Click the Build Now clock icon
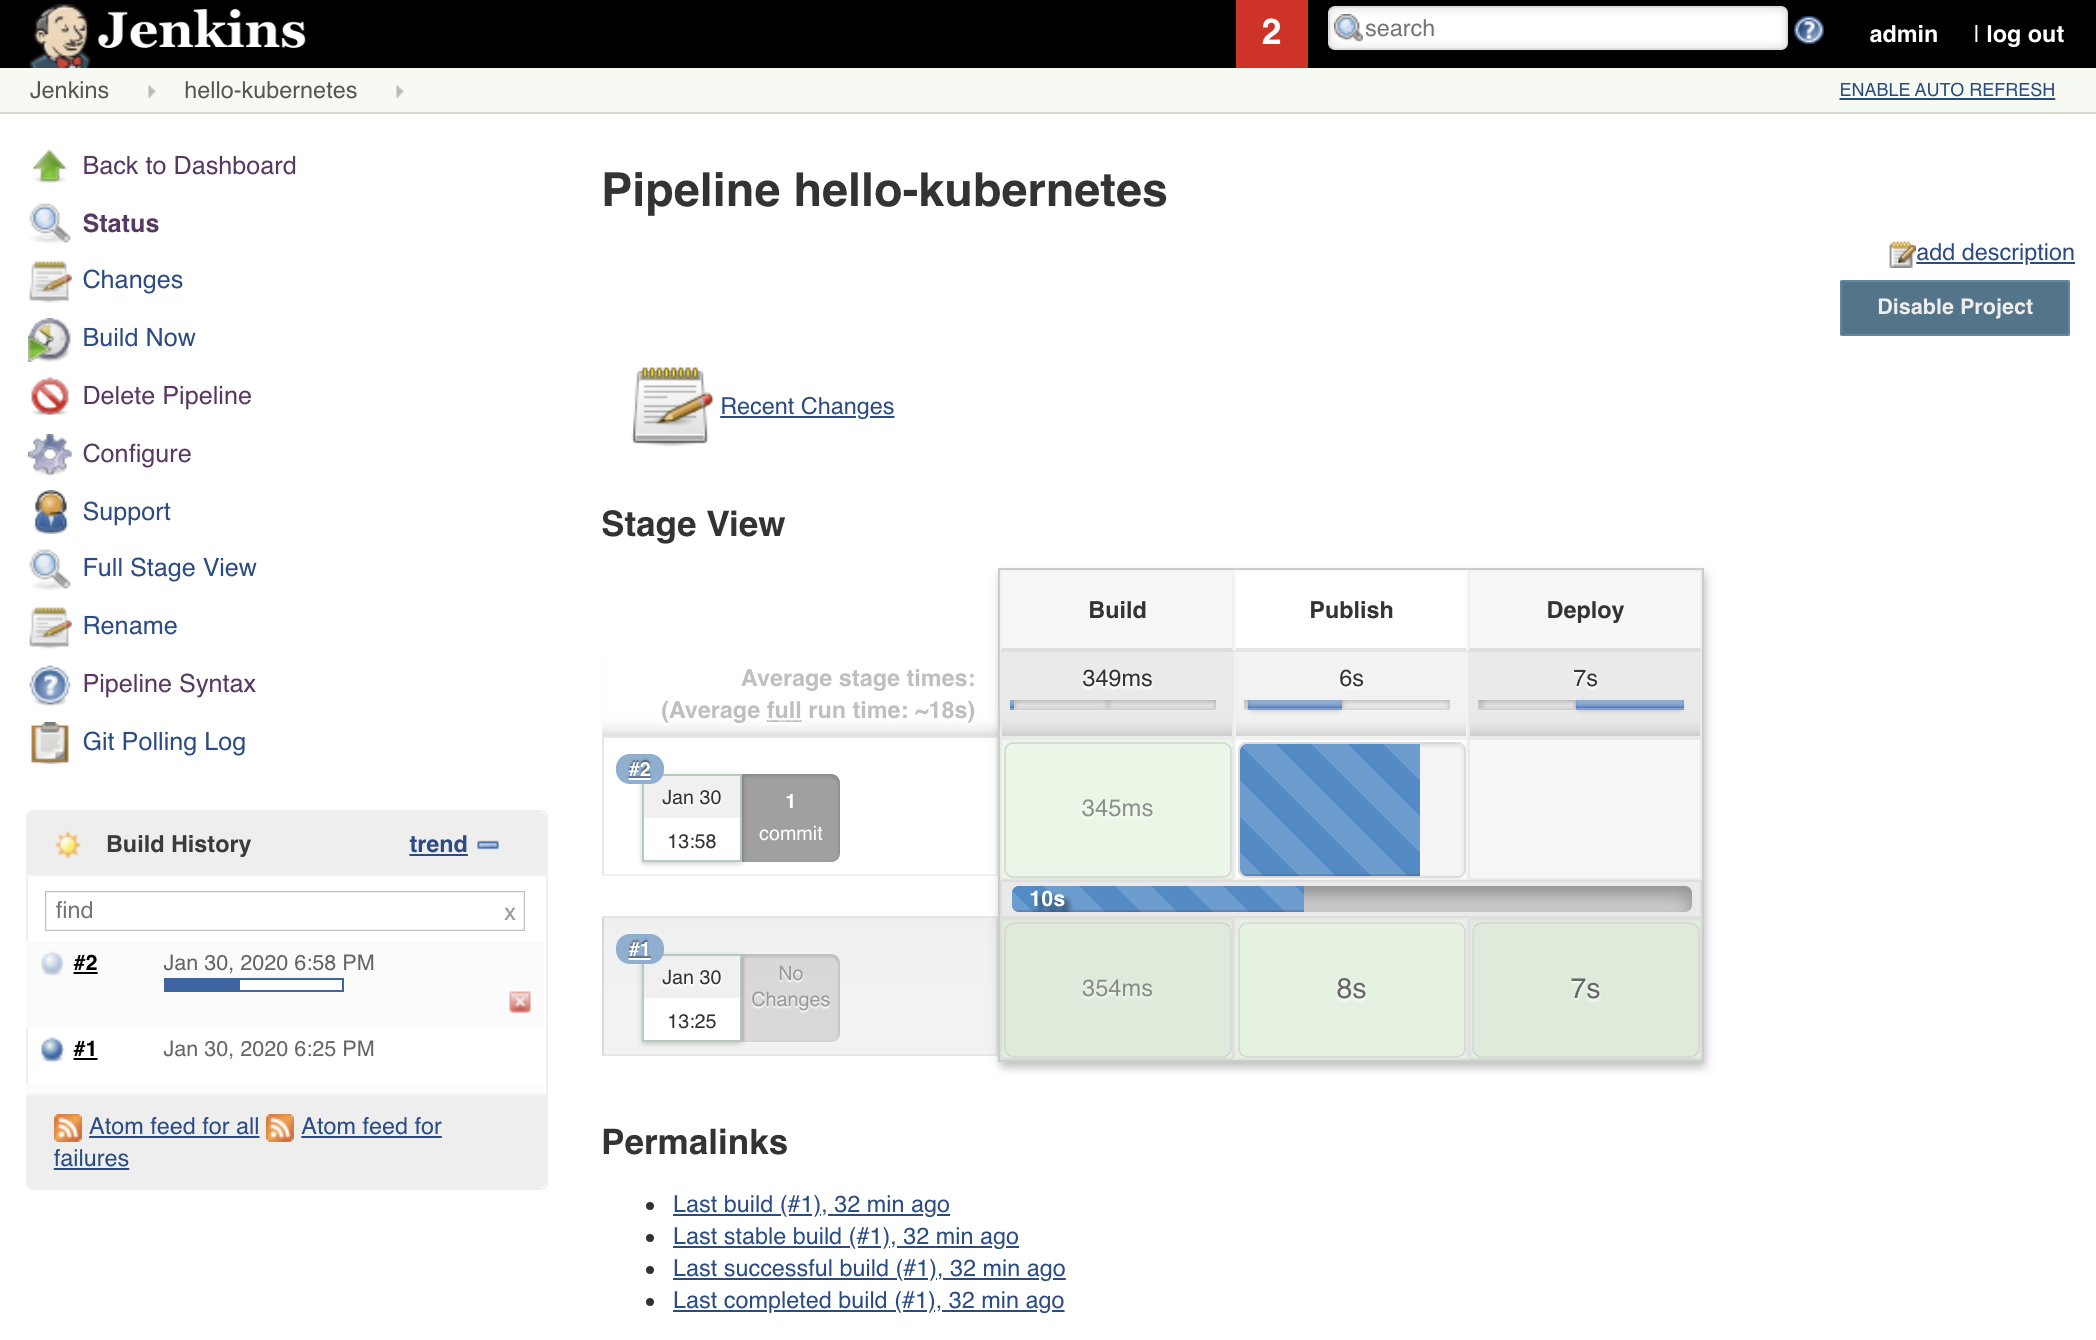 49,339
